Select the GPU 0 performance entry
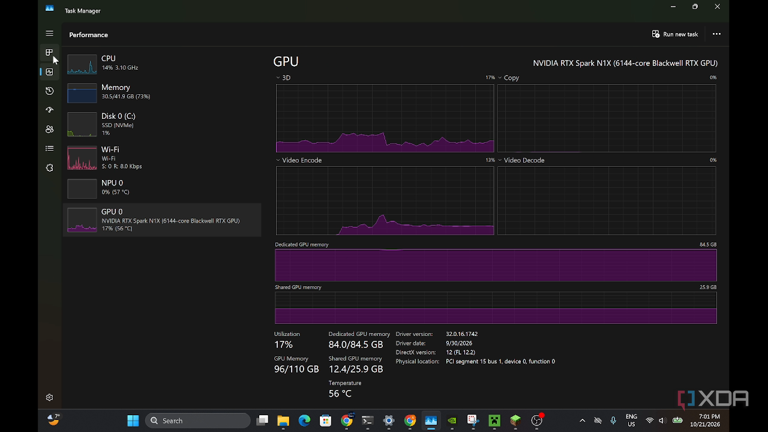 click(x=162, y=220)
